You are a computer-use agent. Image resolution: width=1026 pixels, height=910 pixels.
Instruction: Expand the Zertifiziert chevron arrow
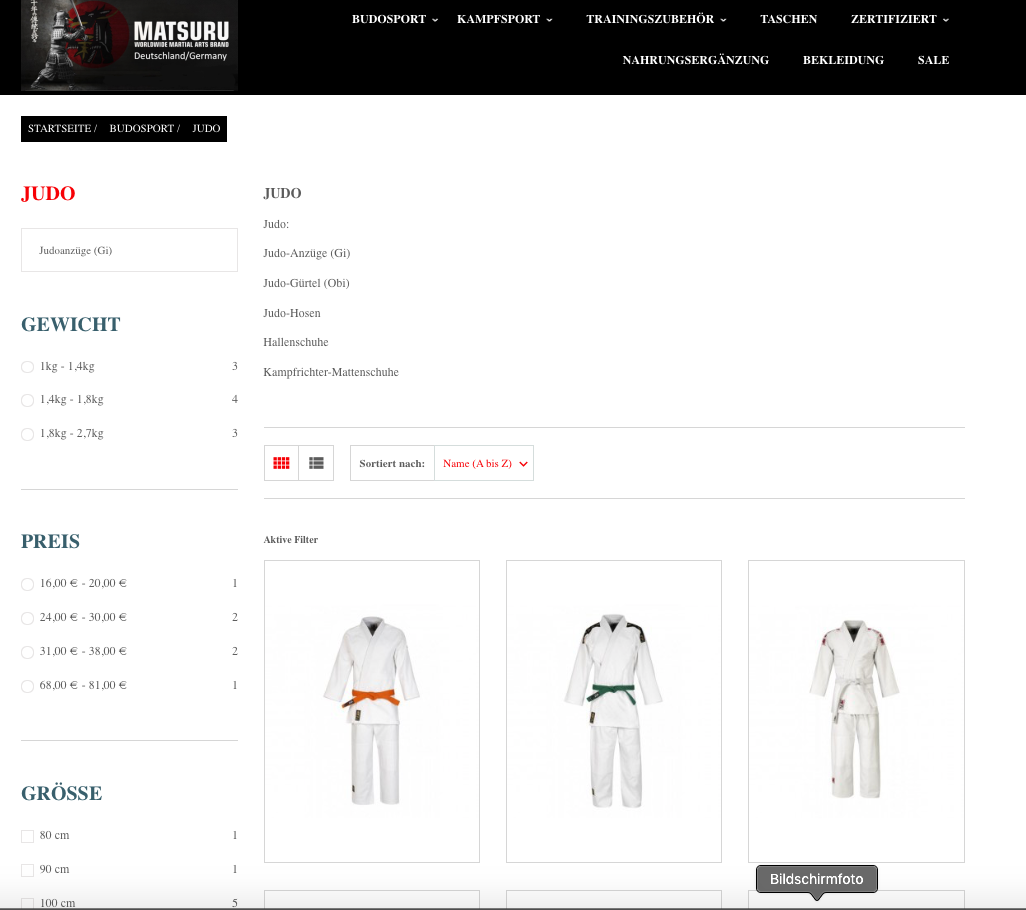pyautogui.click(x=946, y=20)
